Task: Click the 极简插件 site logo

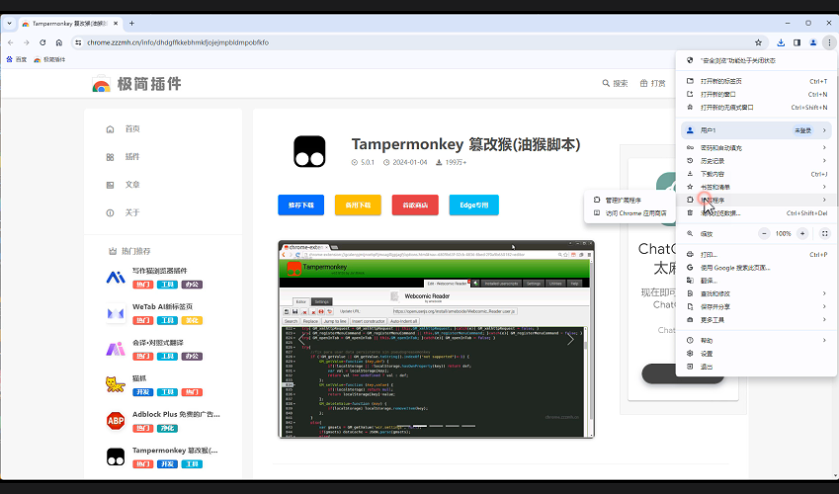Action: tap(136, 84)
